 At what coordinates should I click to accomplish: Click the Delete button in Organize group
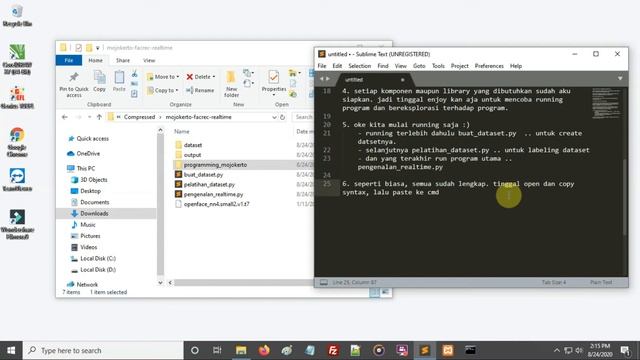tap(200, 77)
